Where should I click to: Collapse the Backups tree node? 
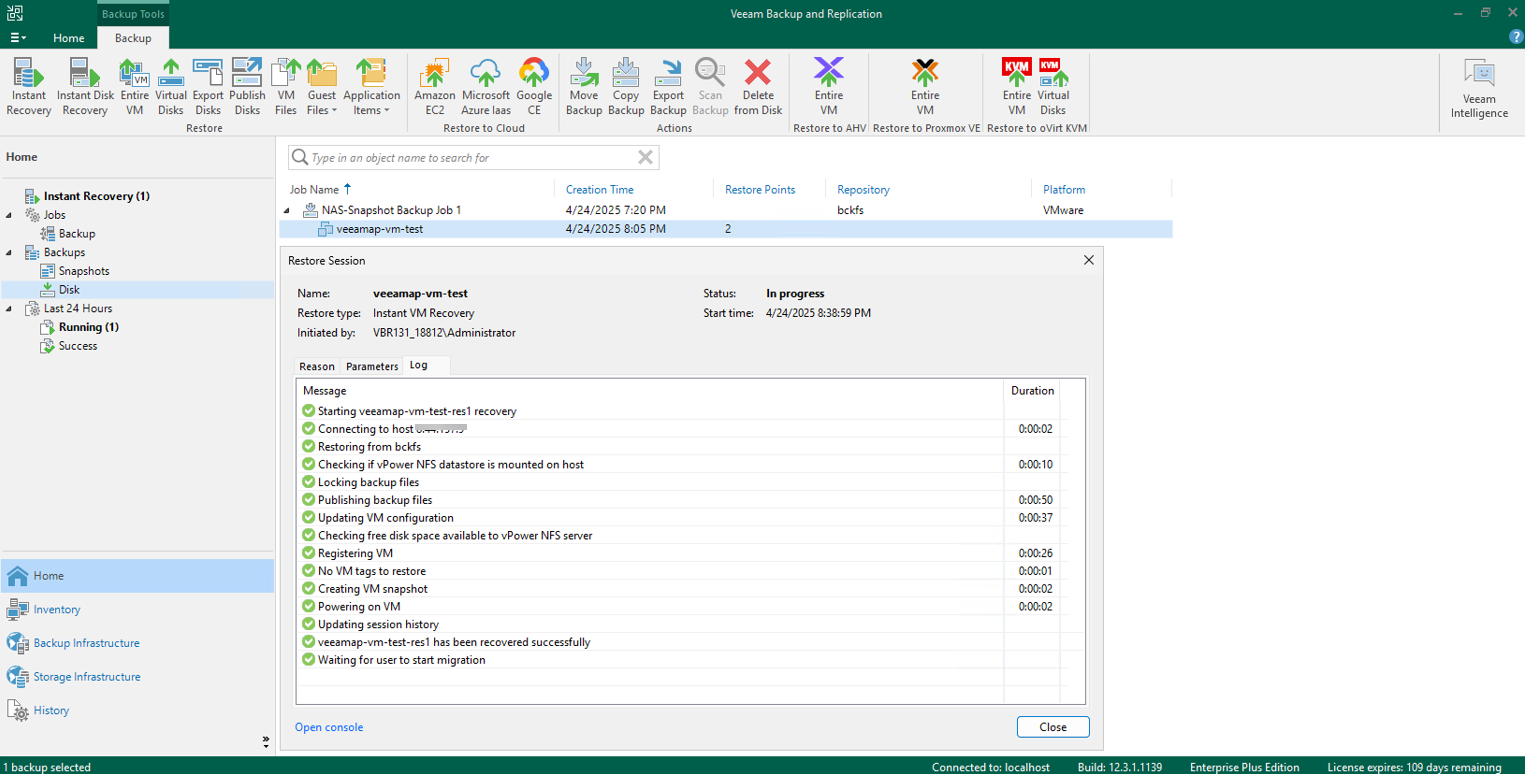(10, 252)
